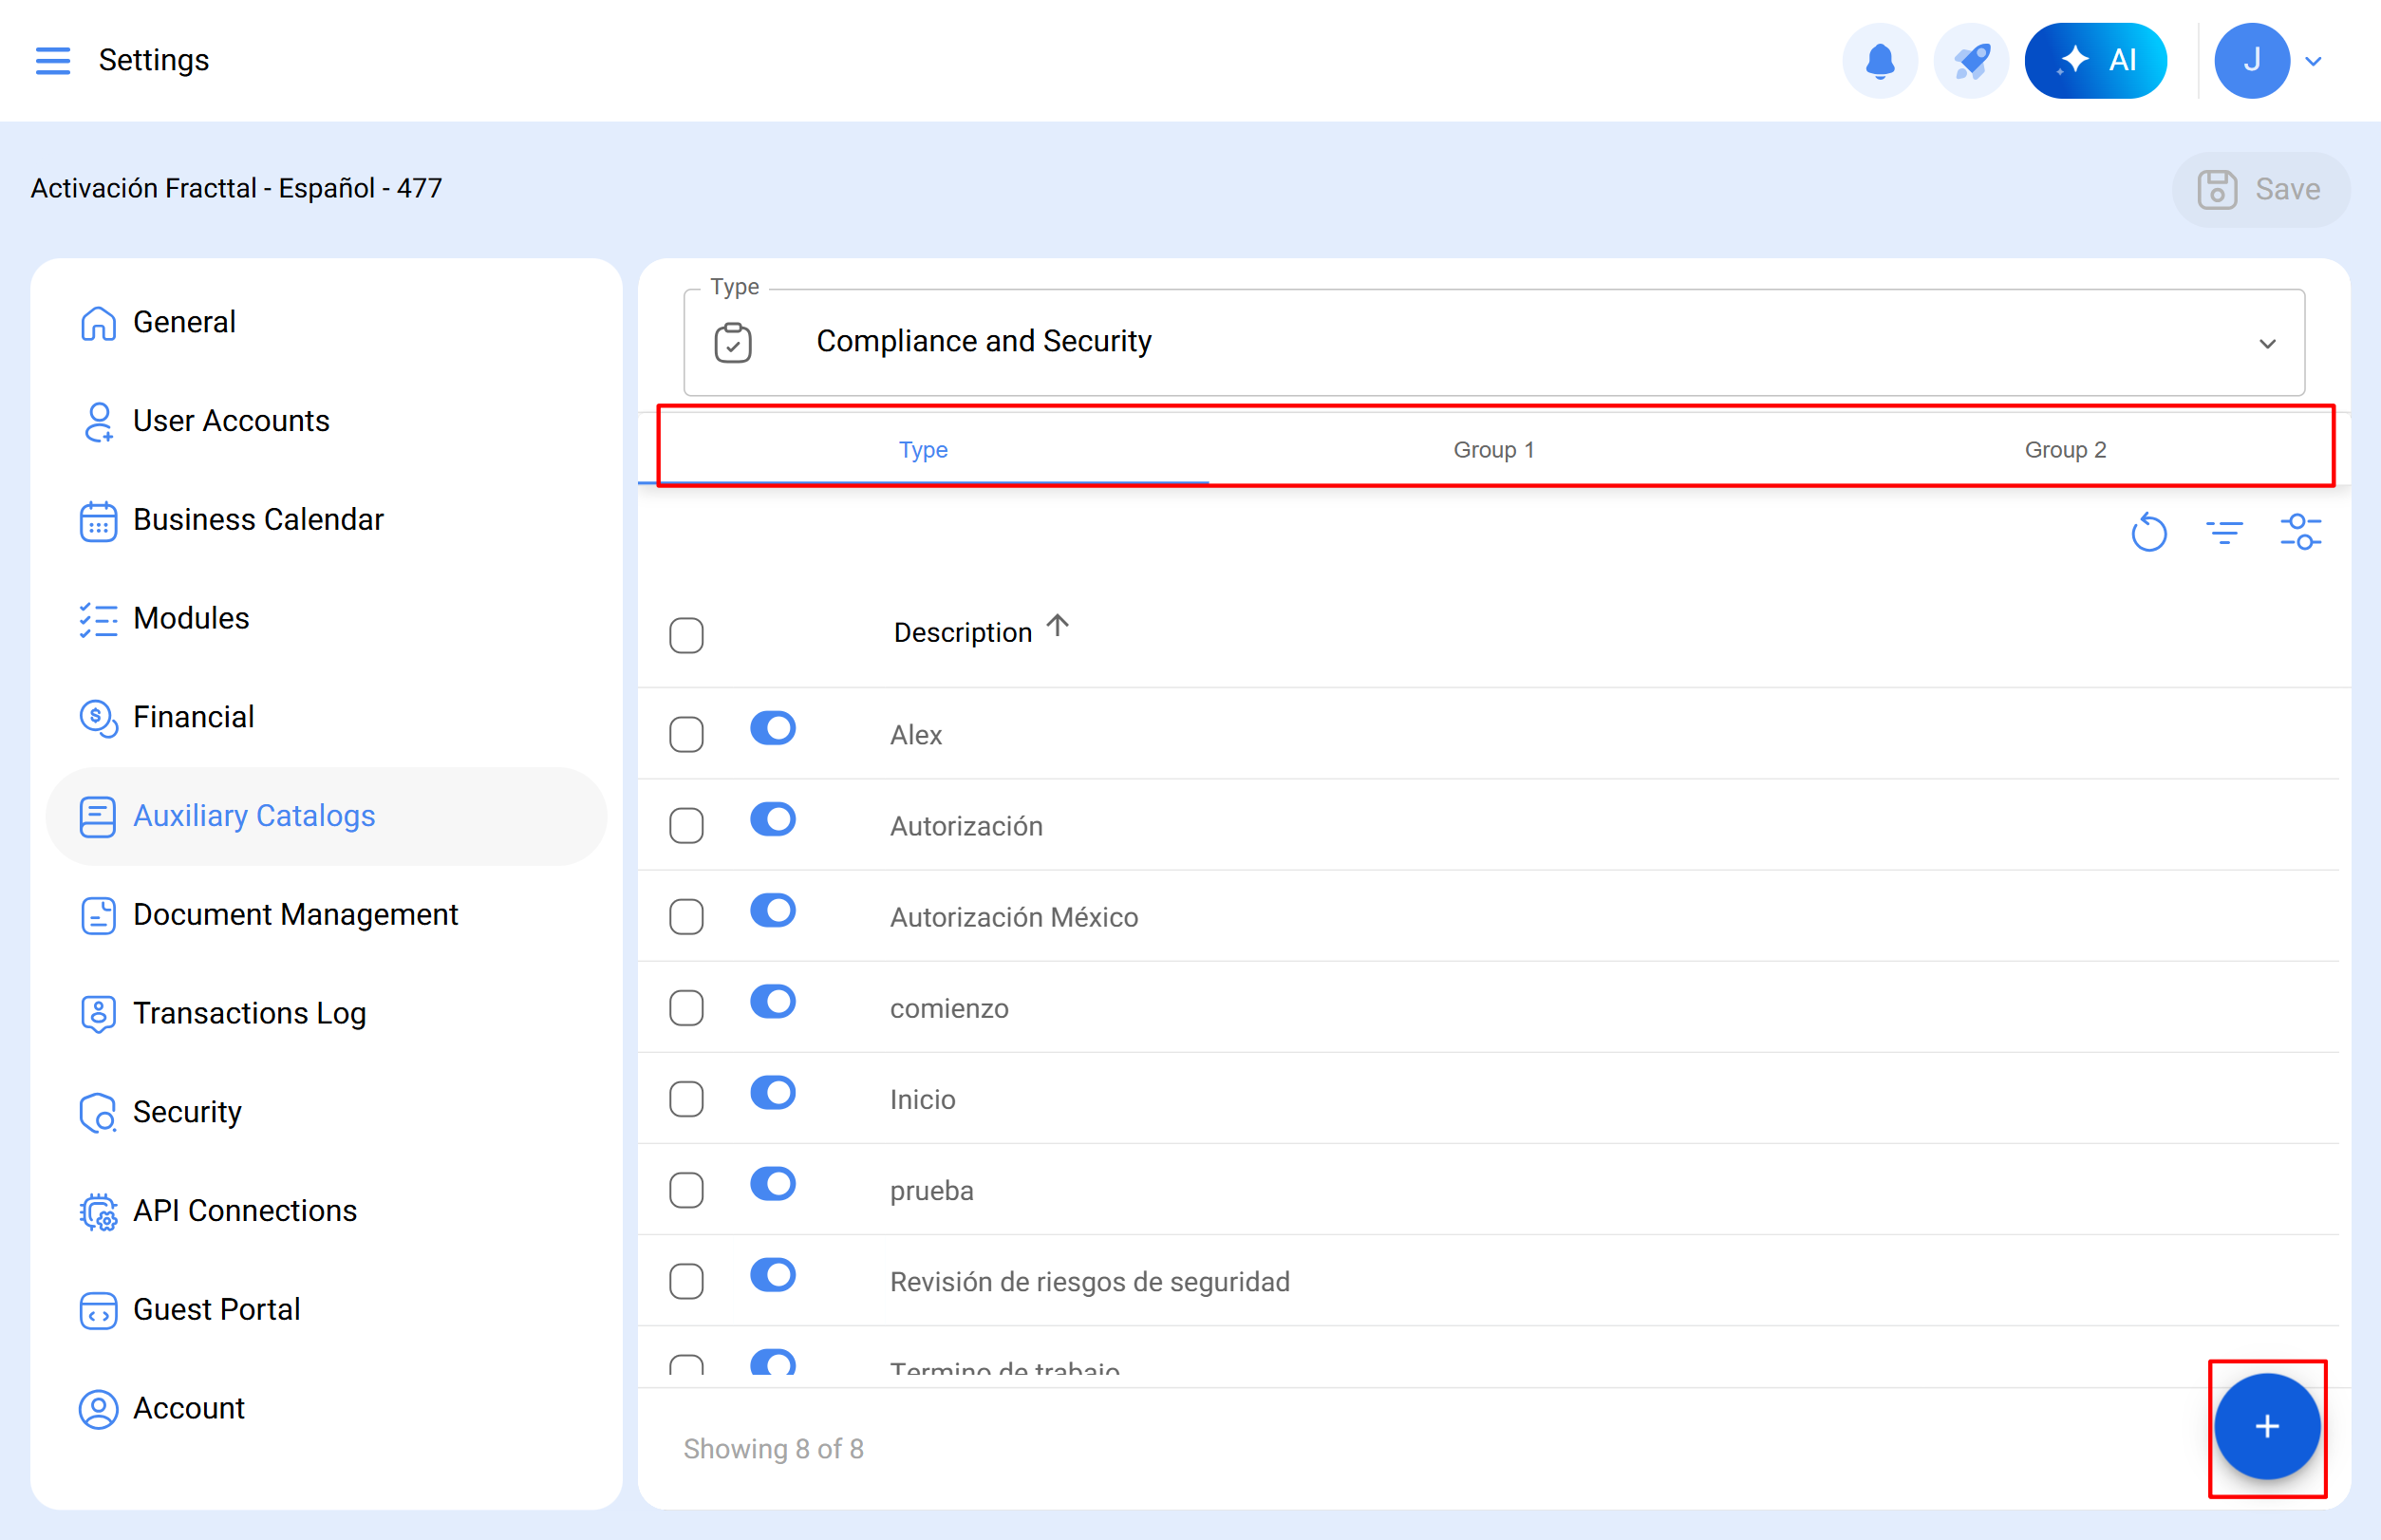Screen dimensions: 2381x1540
Task: Expand the Compliance and Security dropdown
Action: coord(2267,343)
